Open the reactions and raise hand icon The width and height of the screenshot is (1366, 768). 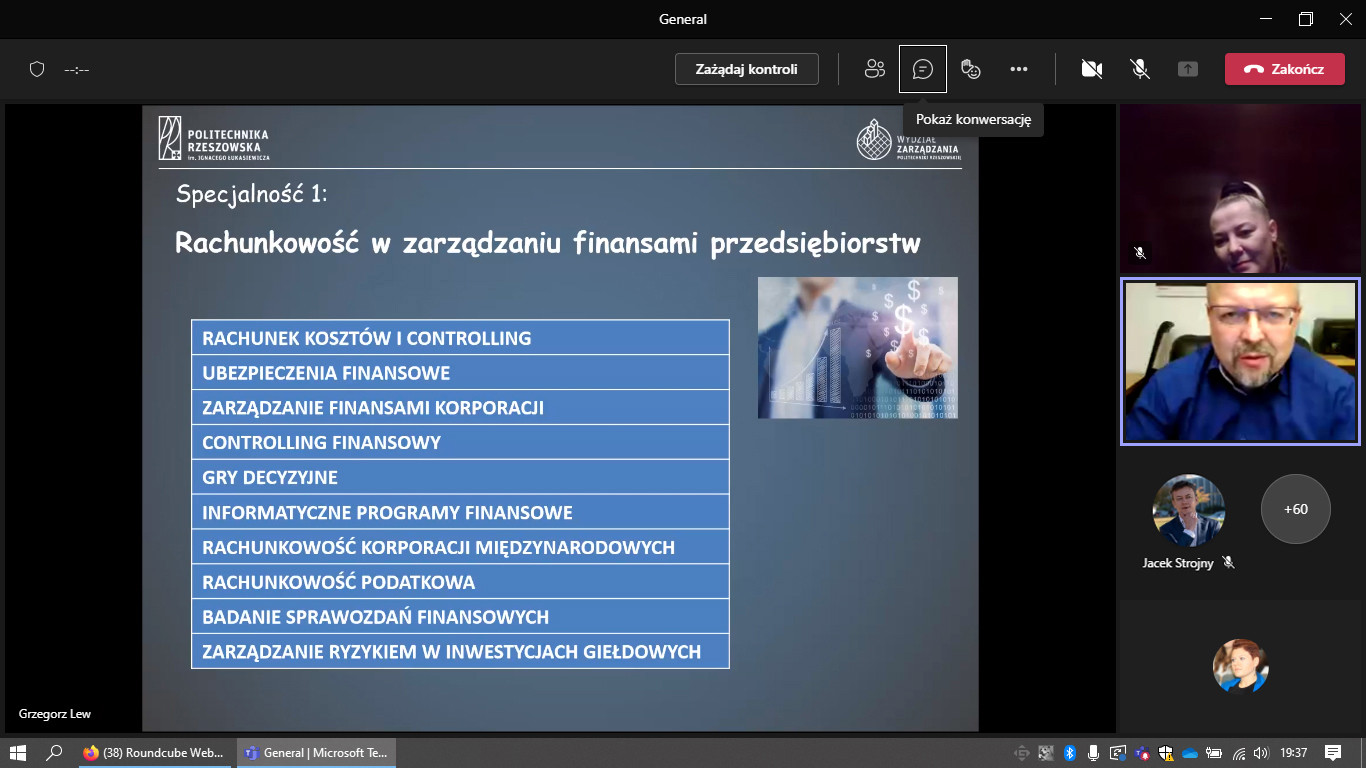(x=970, y=69)
